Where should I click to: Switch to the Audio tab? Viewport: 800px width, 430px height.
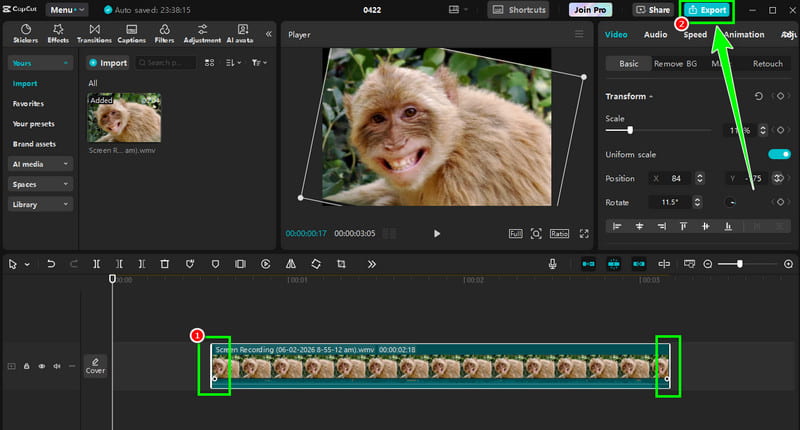click(655, 34)
